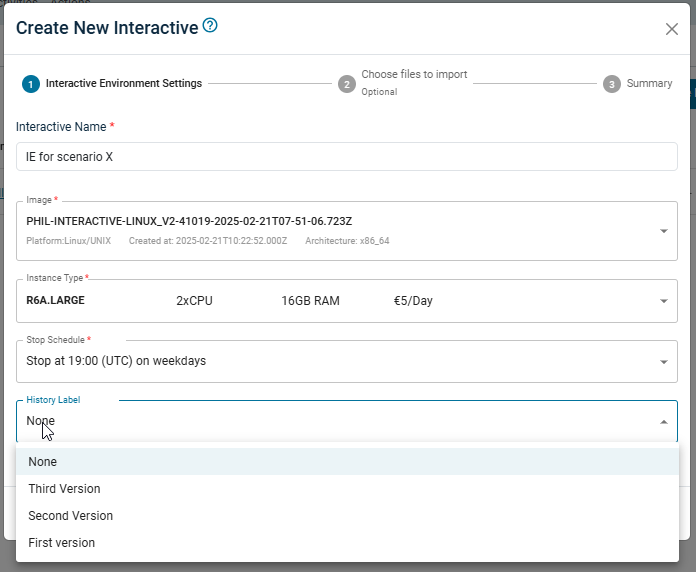The image size is (696, 572).
Task: Go to the Choose files to import step
Action: 414,75
